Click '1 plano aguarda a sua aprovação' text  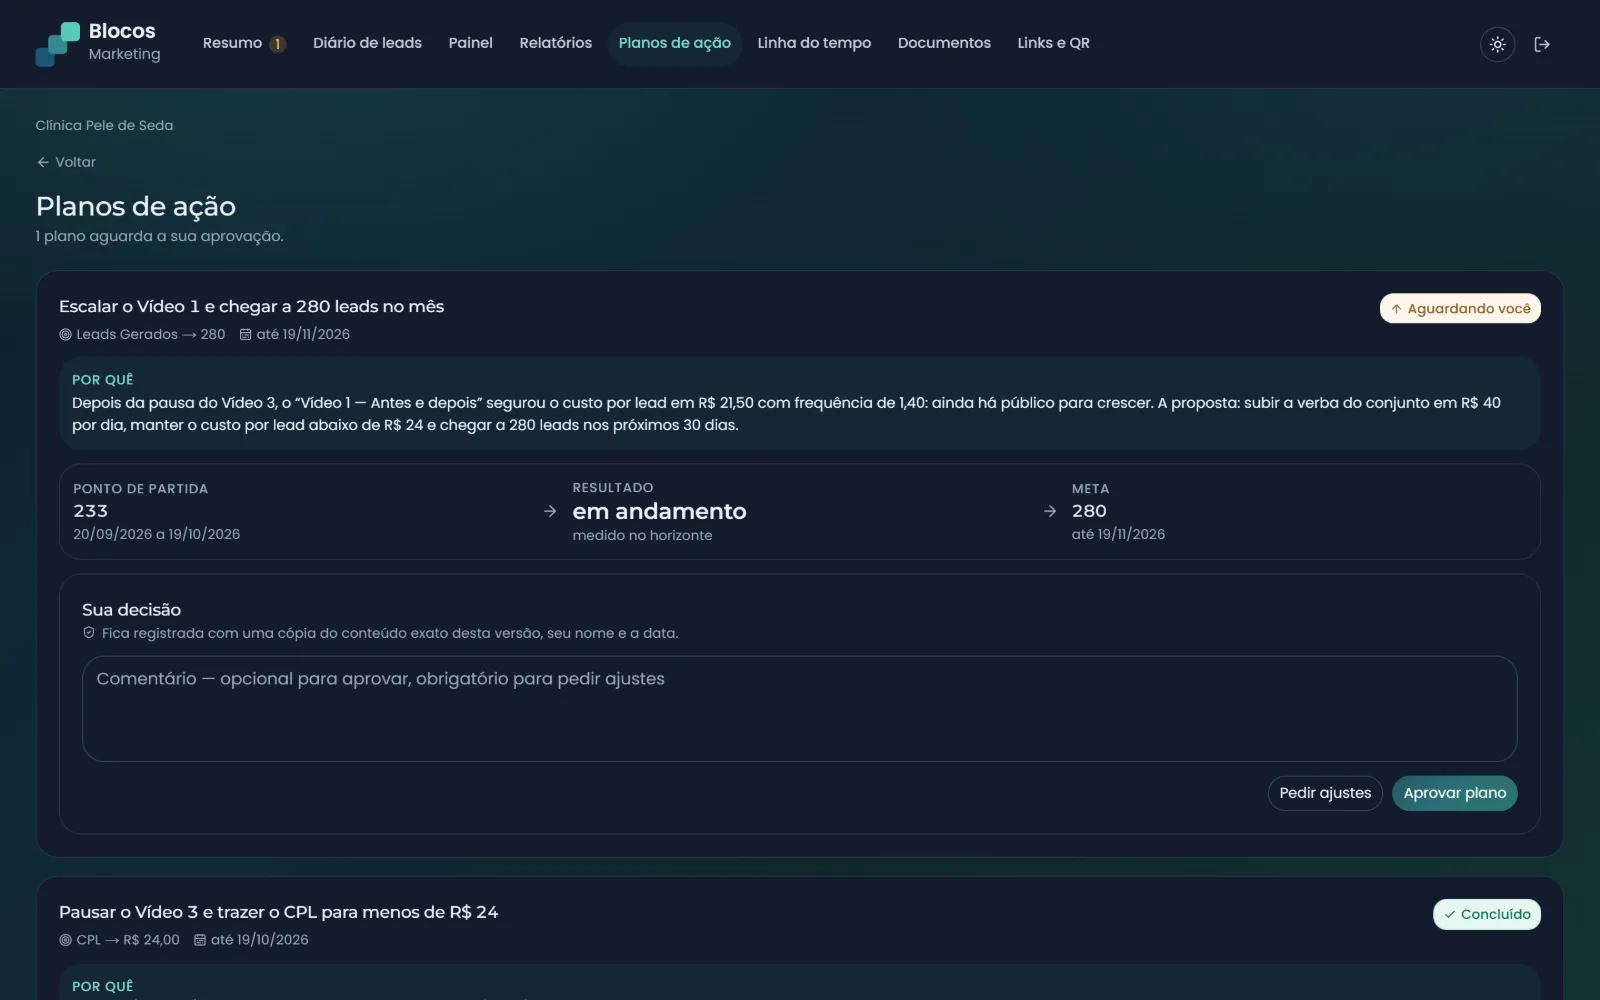coord(159,236)
